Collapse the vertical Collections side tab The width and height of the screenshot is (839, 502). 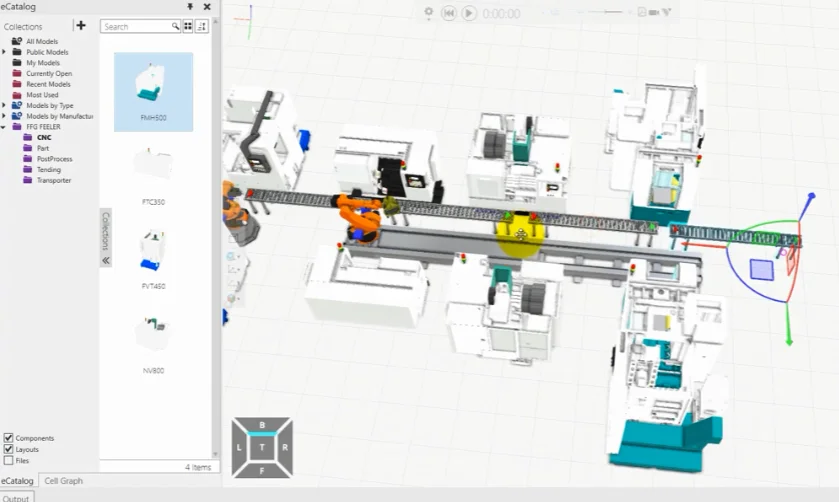(x=106, y=238)
